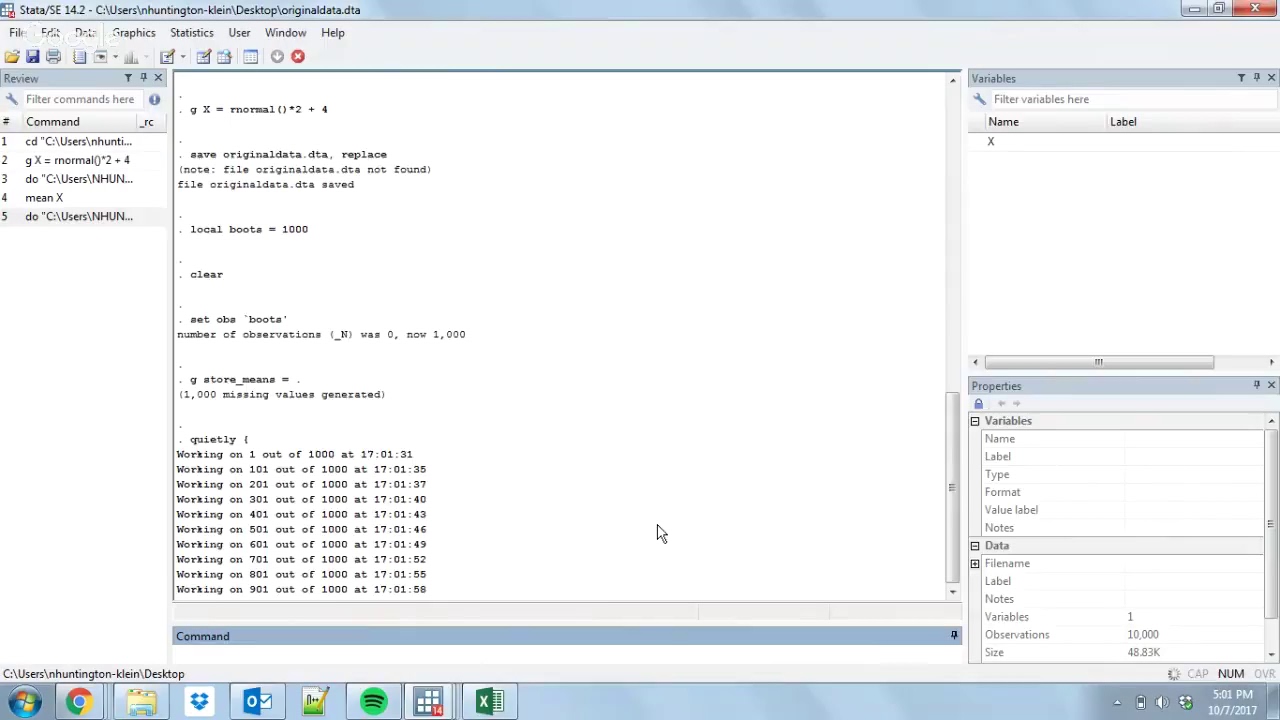
Task: Click the Variables panel horizontal scrollbar thumb
Action: point(1099,362)
